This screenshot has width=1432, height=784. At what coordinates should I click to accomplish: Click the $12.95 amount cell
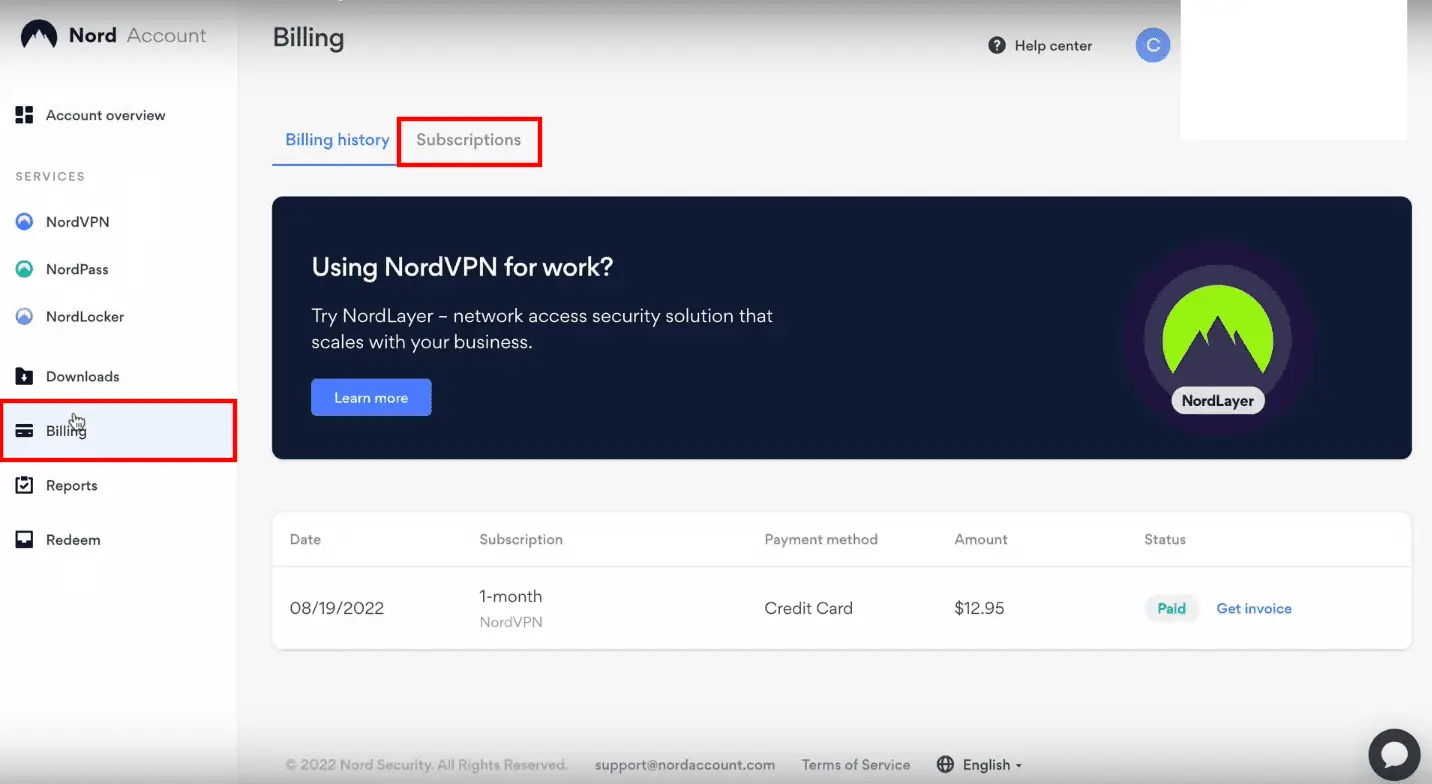pos(980,608)
